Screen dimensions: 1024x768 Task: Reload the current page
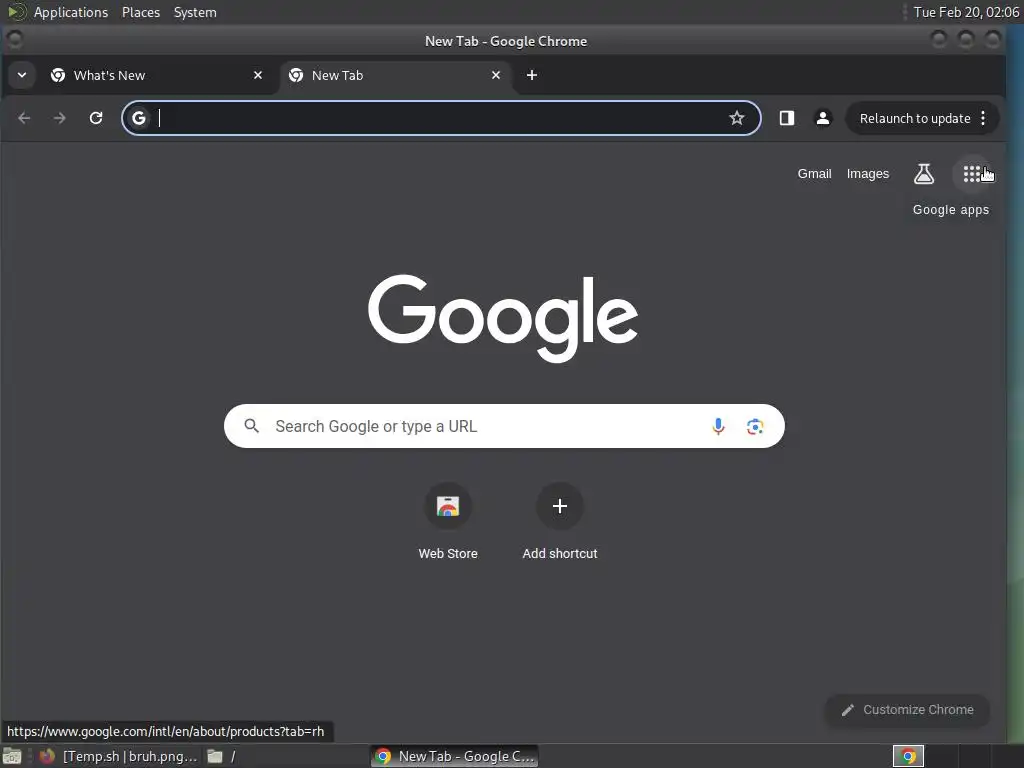coord(96,118)
